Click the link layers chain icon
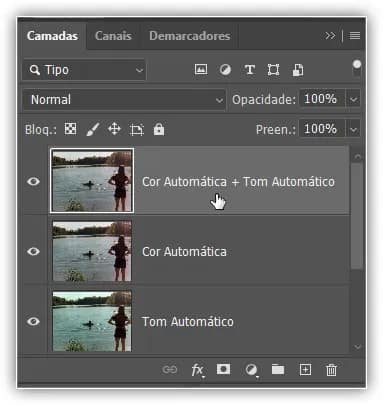The image size is (383, 405). (170, 369)
